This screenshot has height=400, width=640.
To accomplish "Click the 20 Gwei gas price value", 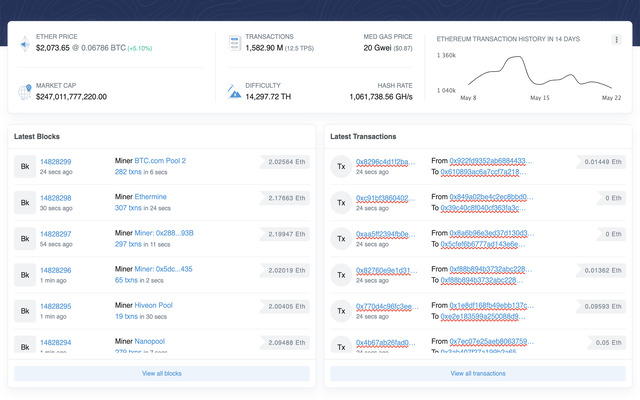I will pyautogui.click(x=377, y=48).
